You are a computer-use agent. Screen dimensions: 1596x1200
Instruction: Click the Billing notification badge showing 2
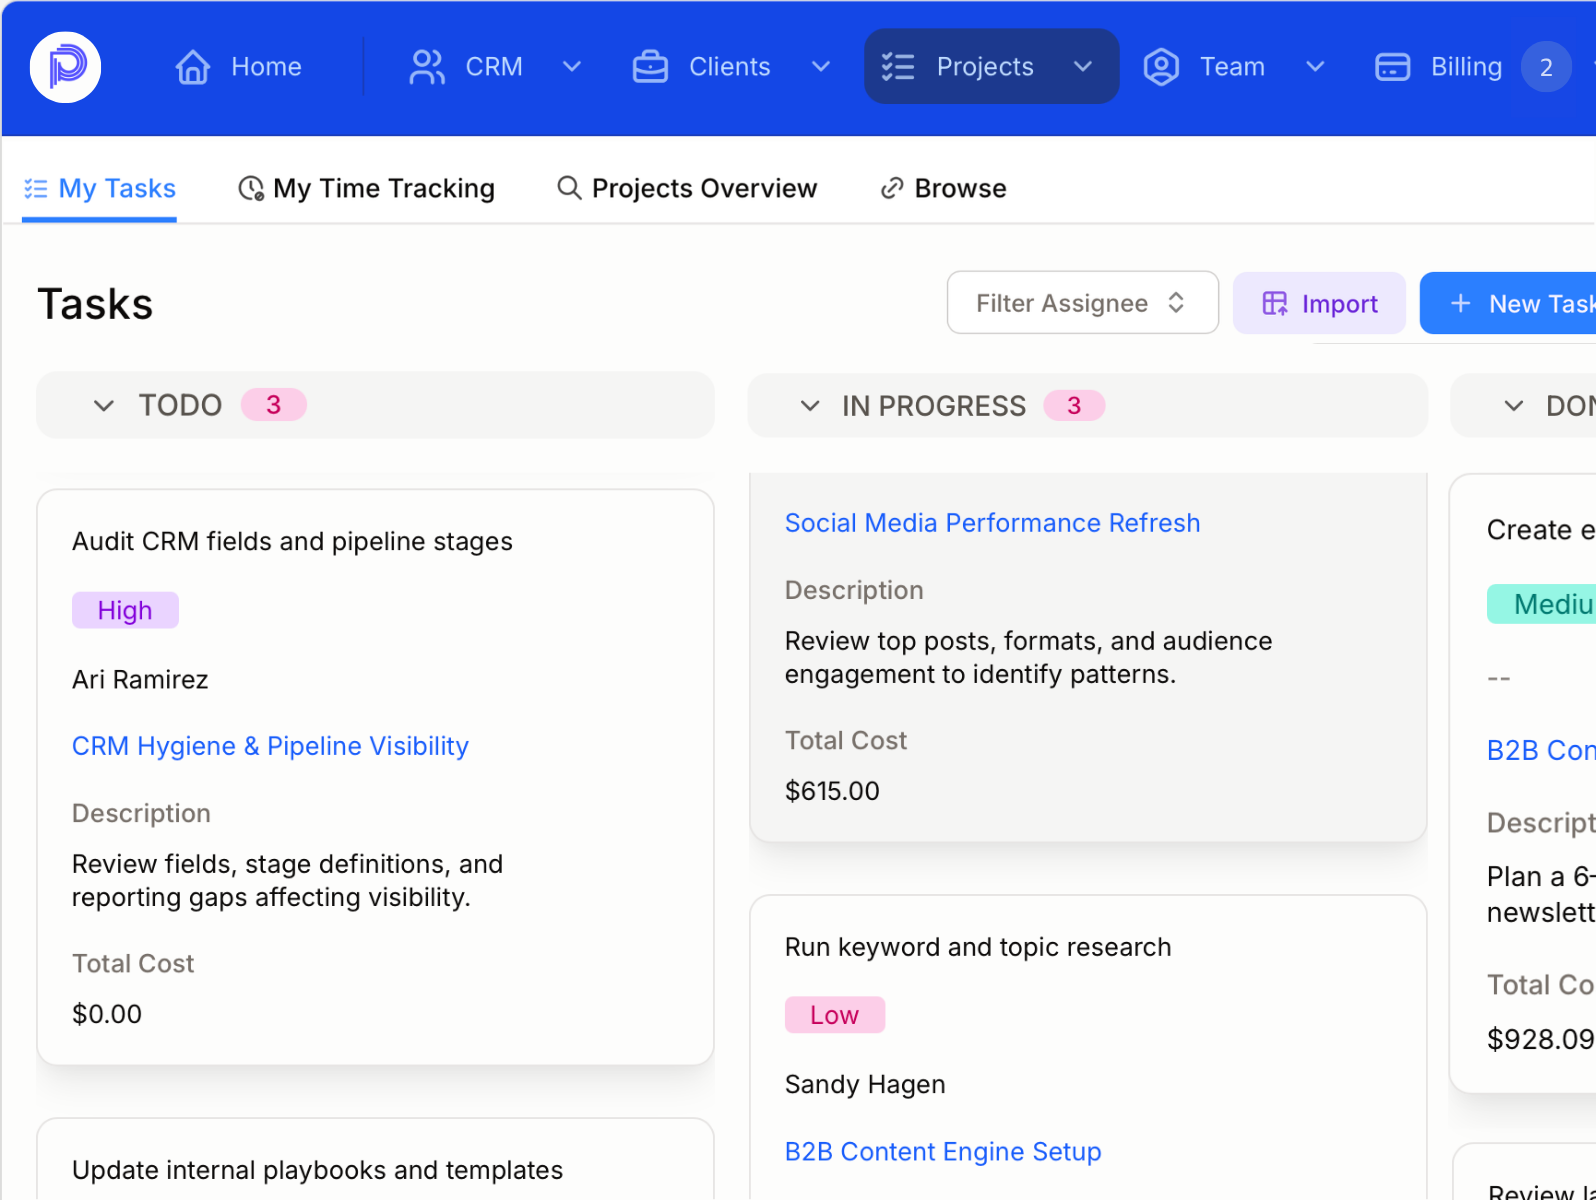coord(1546,67)
